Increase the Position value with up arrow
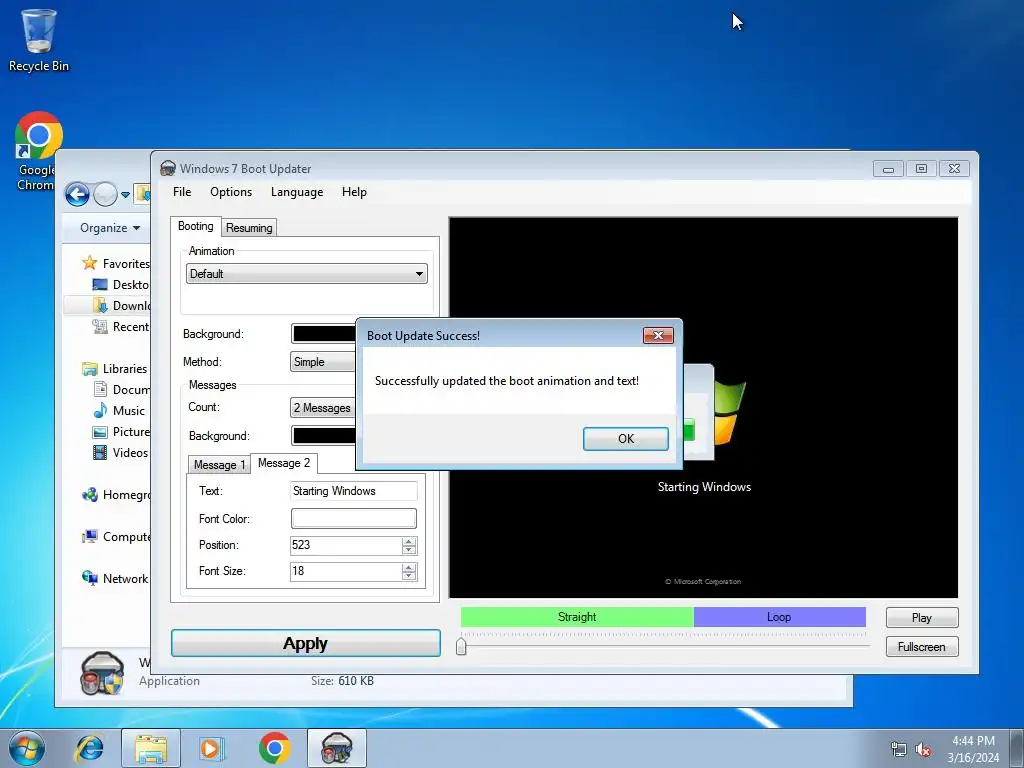The width and height of the screenshot is (1024, 768). [x=409, y=541]
